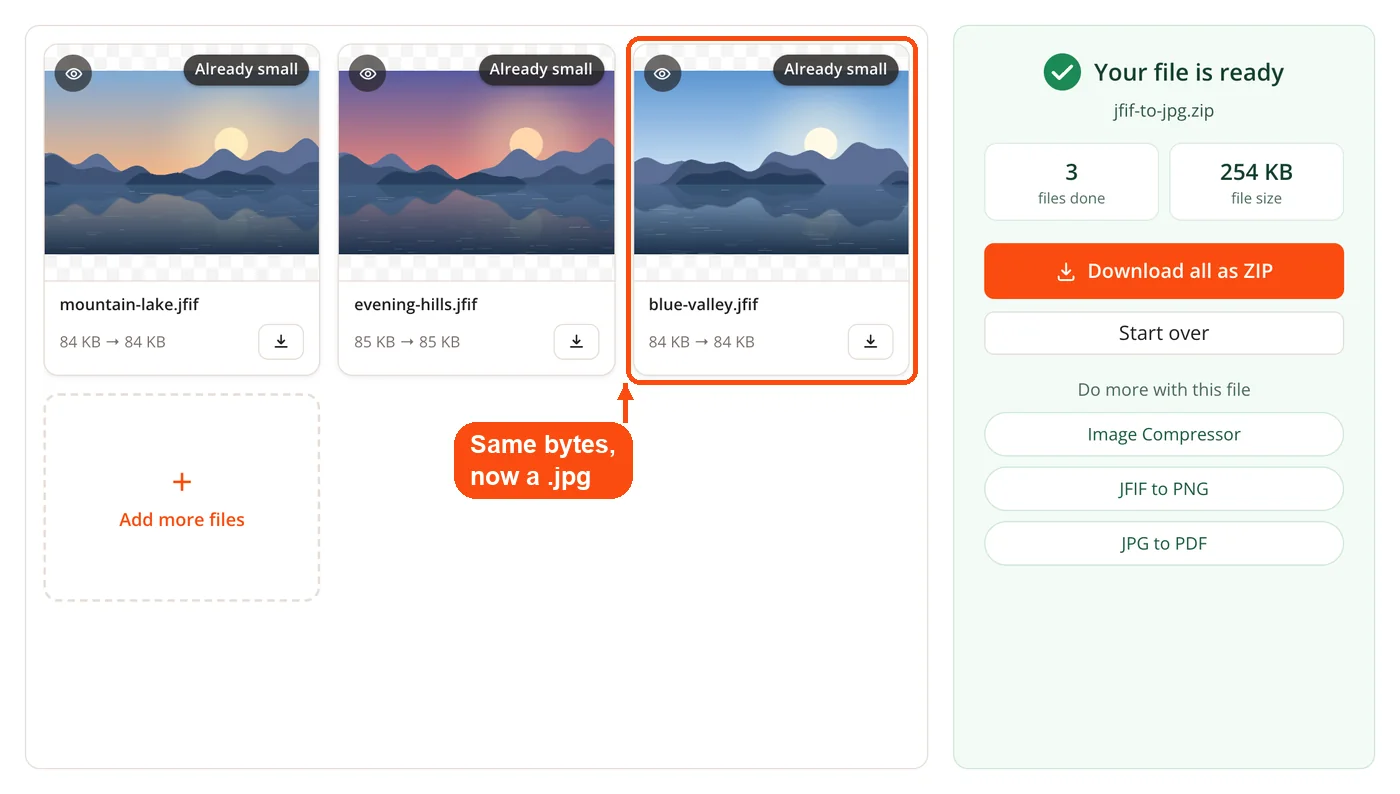Click mountain-lake.jfif's '84 KB → 84 KB' text
The width and height of the screenshot is (1400, 794).
tap(112, 342)
